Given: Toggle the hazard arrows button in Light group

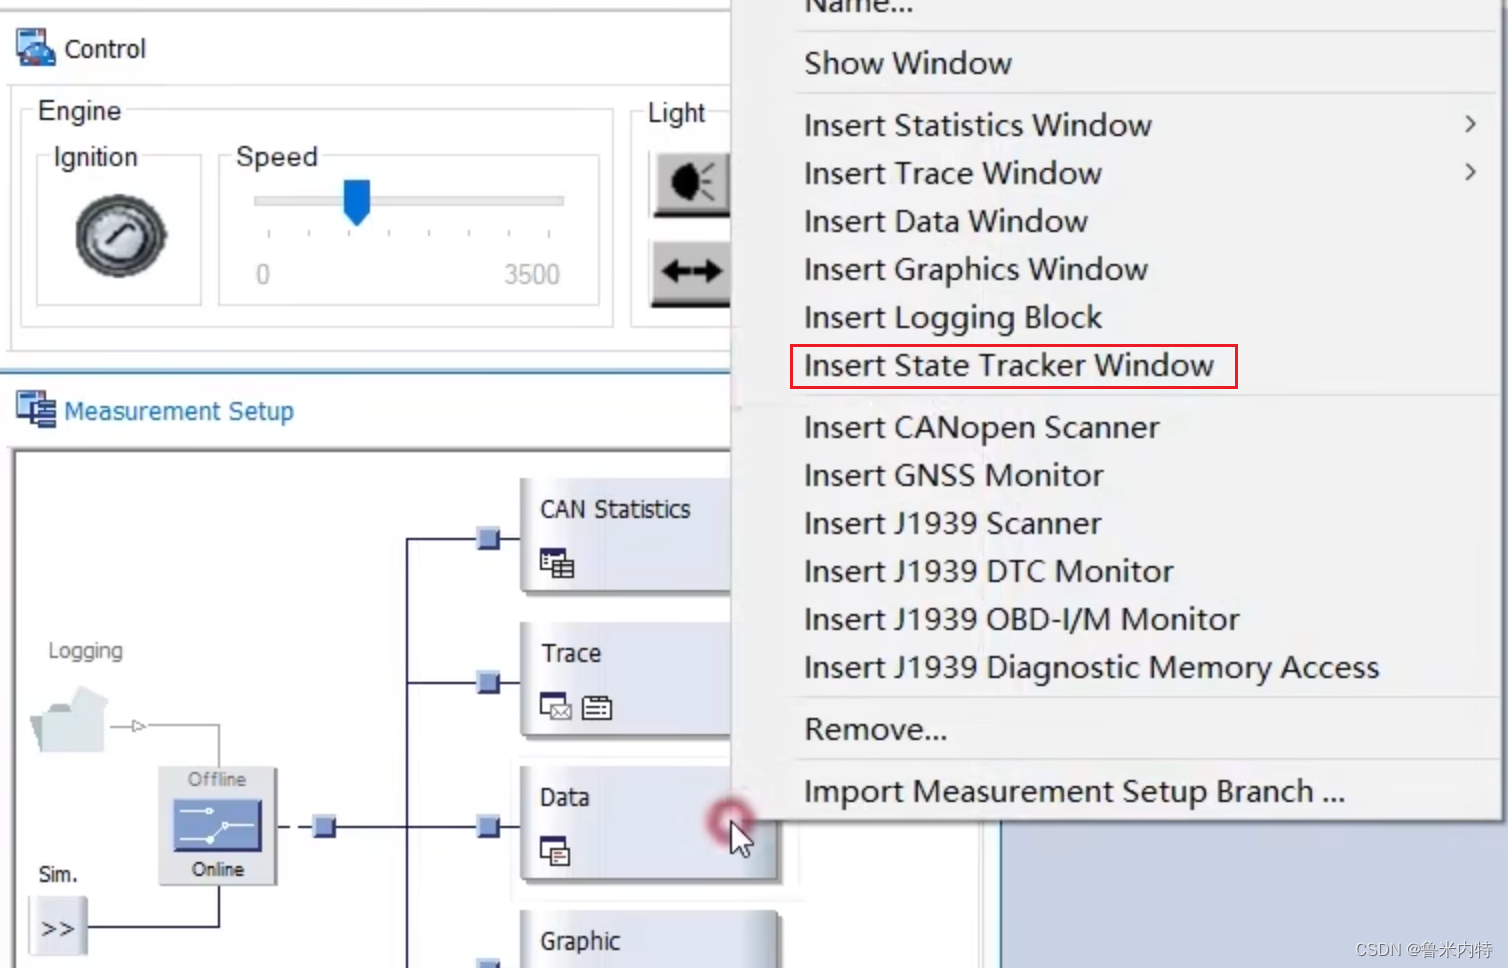Looking at the screenshot, I should [x=692, y=271].
